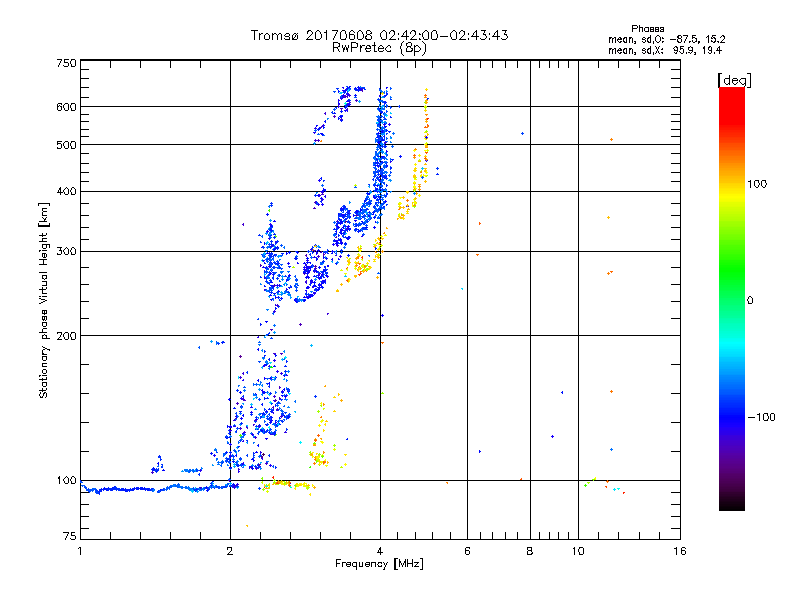Click the x-axis tick label '2'
This screenshot has width=800, height=600.
coord(230,551)
